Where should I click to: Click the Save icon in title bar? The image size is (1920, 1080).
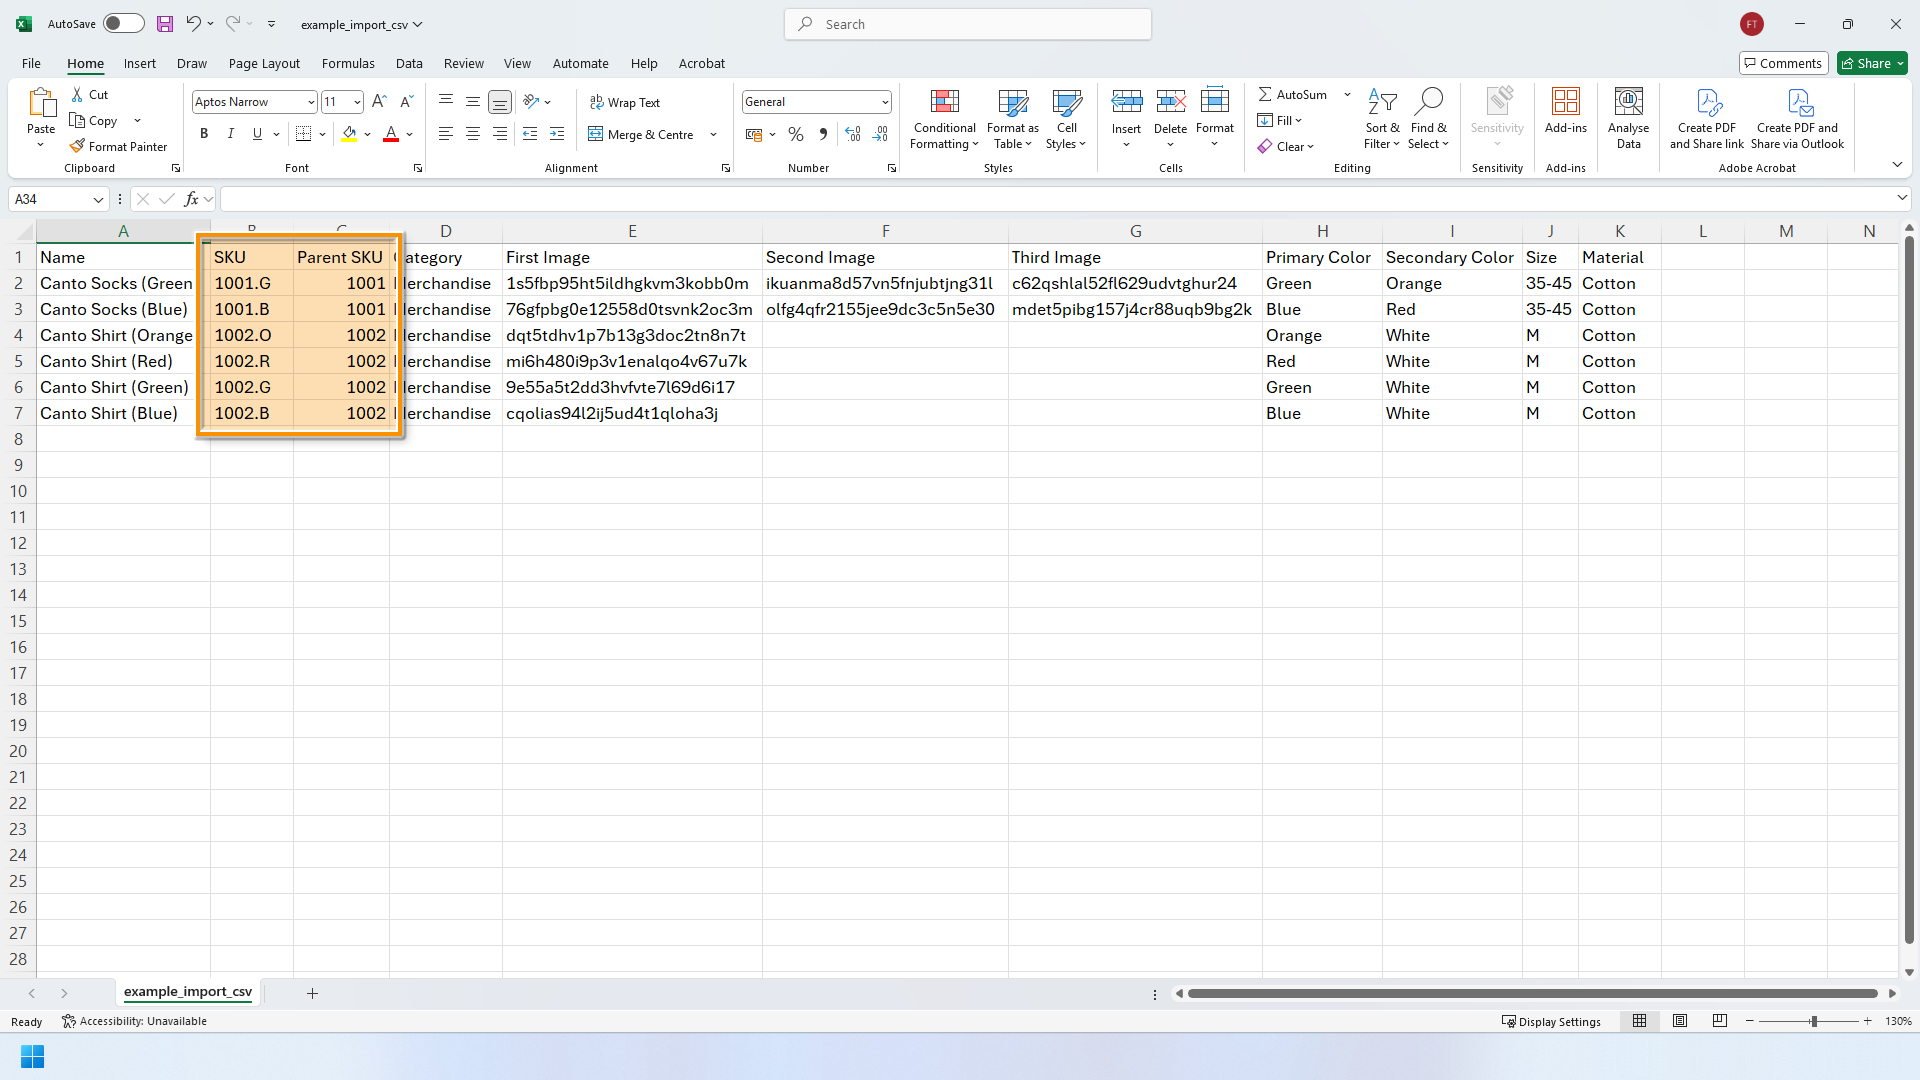tap(165, 24)
